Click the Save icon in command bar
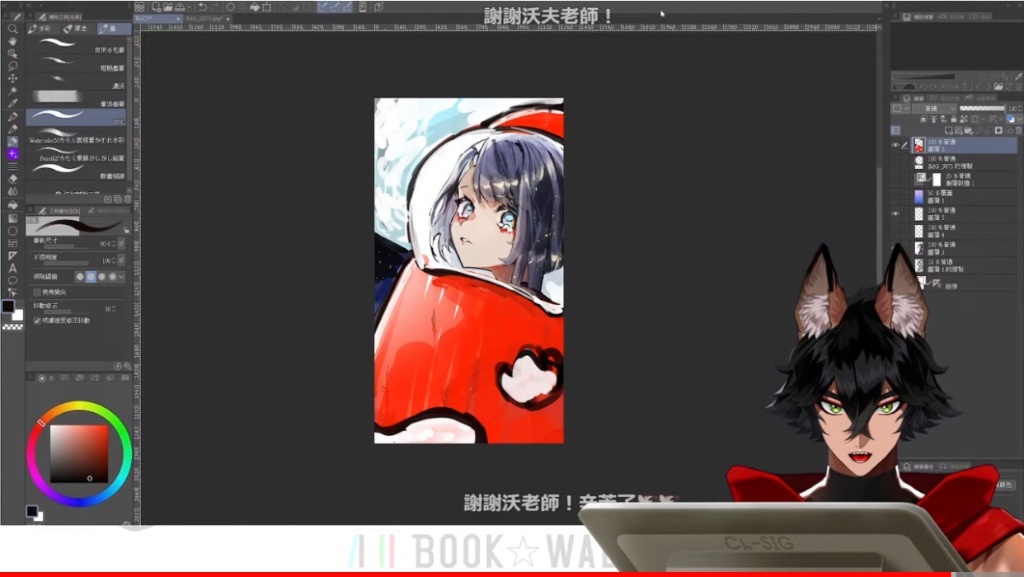The width and height of the screenshot is (1024, 577). pyautogui.click(x=179, y=7)
